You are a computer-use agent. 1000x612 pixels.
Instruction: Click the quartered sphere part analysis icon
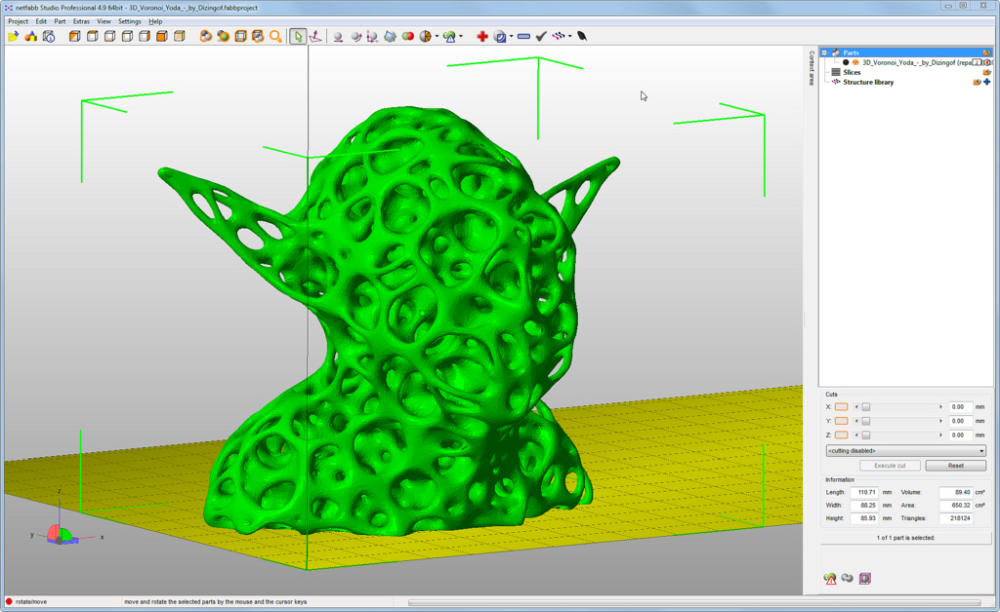[x=425, y=36]
